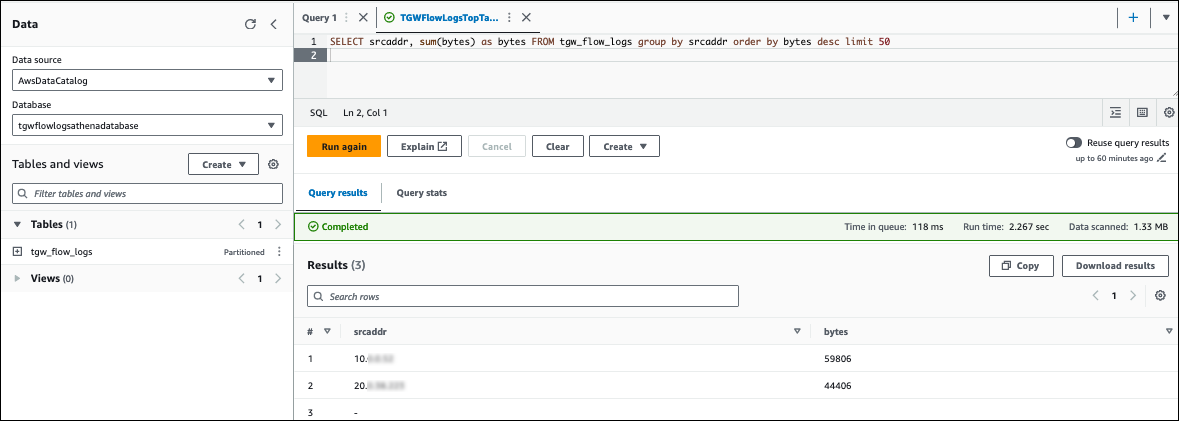Open tgw_flow_logs table options menu

(x=279, y=252)
